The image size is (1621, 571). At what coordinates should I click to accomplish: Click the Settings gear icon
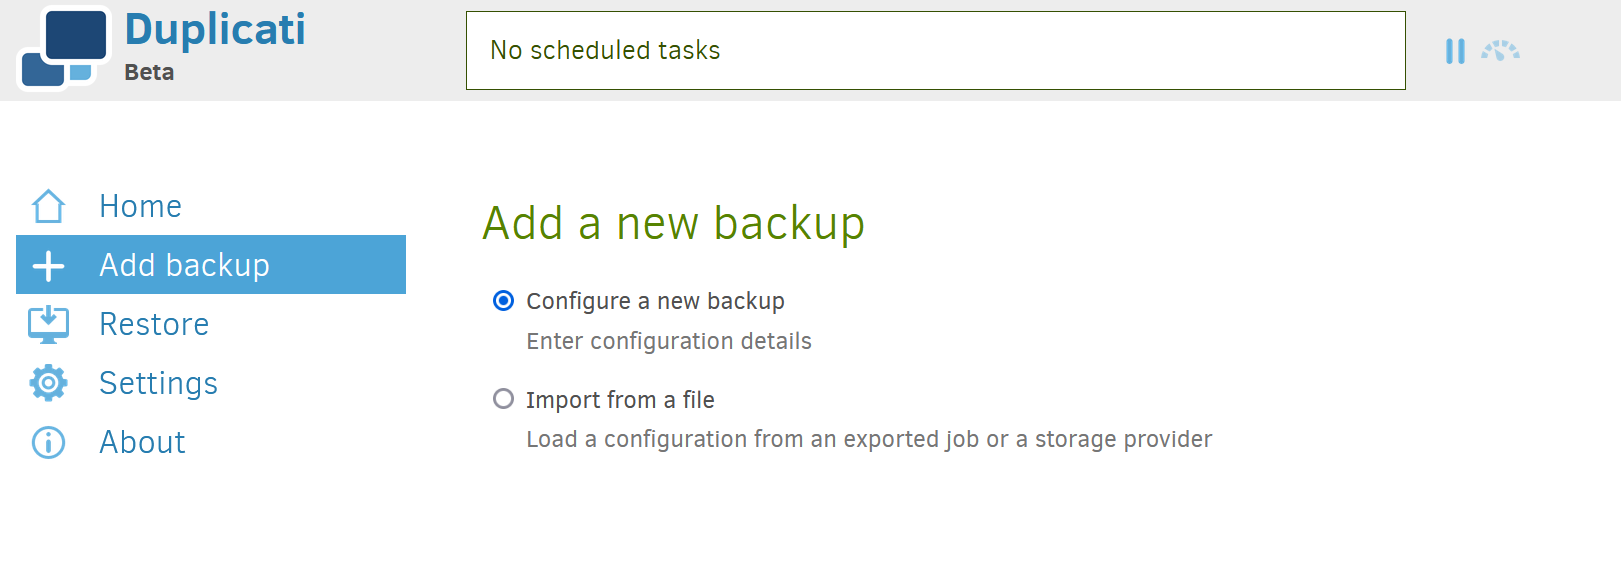(x=48, y=383)
